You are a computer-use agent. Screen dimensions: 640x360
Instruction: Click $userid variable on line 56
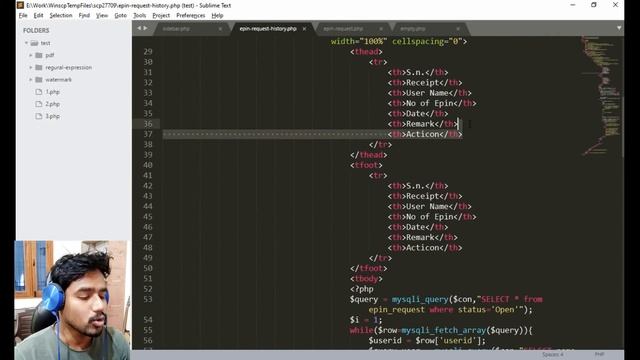point(385,340)
